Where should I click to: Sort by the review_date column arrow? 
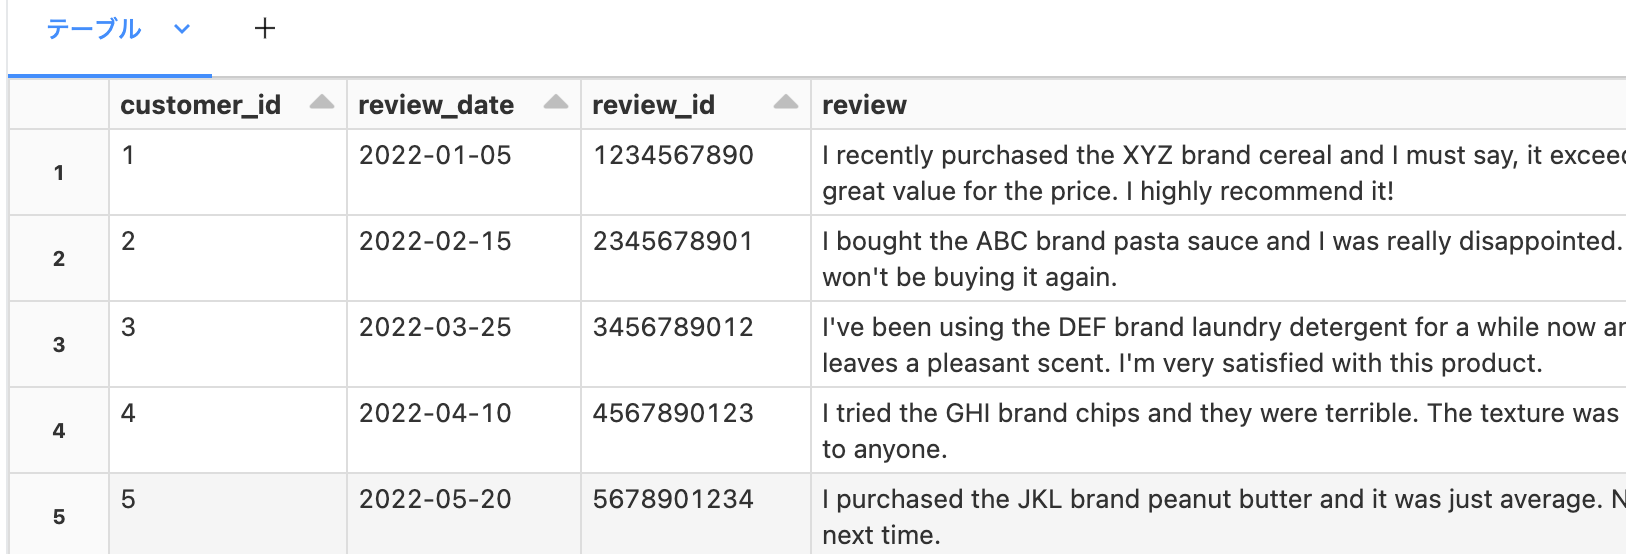[556, 102]
